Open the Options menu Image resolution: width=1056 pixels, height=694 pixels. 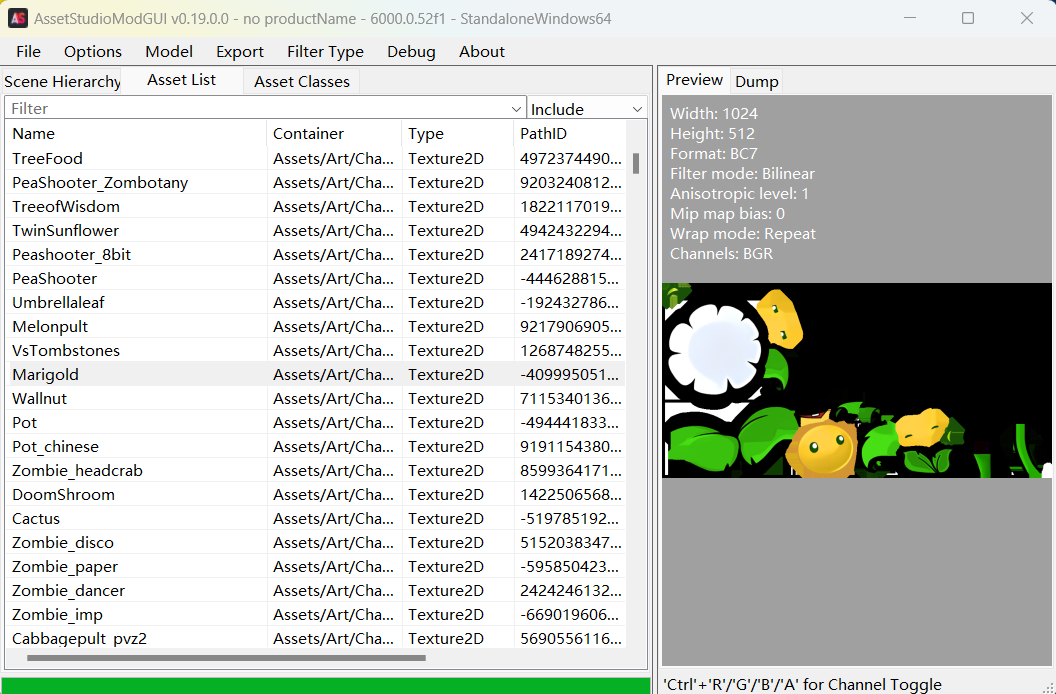click(92, 52)
